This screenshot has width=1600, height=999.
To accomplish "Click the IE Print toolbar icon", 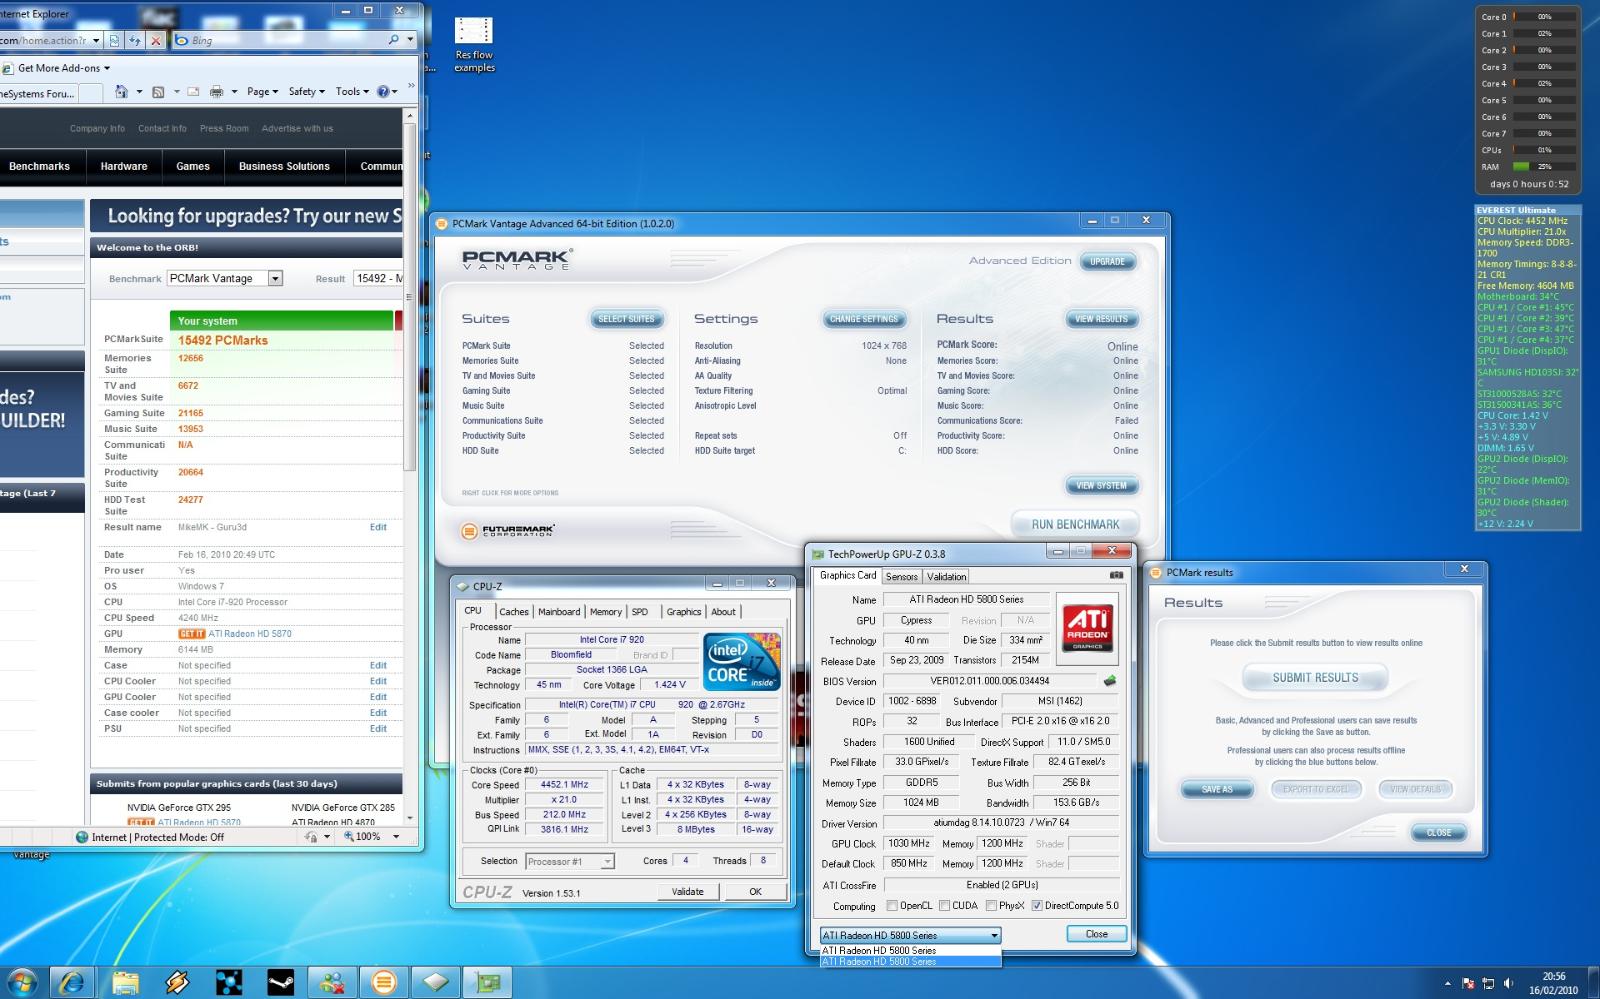I will click(x=216, y=91).
